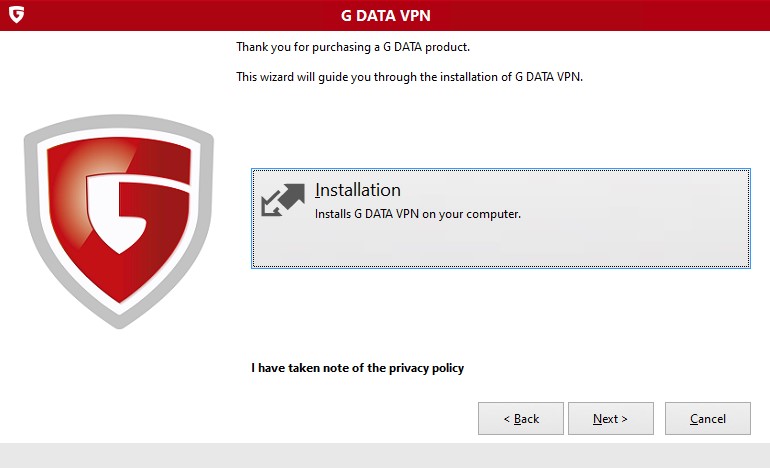Click the 'G DATA VPN' window title
This screenshot has width=770, height=468.
385,15
